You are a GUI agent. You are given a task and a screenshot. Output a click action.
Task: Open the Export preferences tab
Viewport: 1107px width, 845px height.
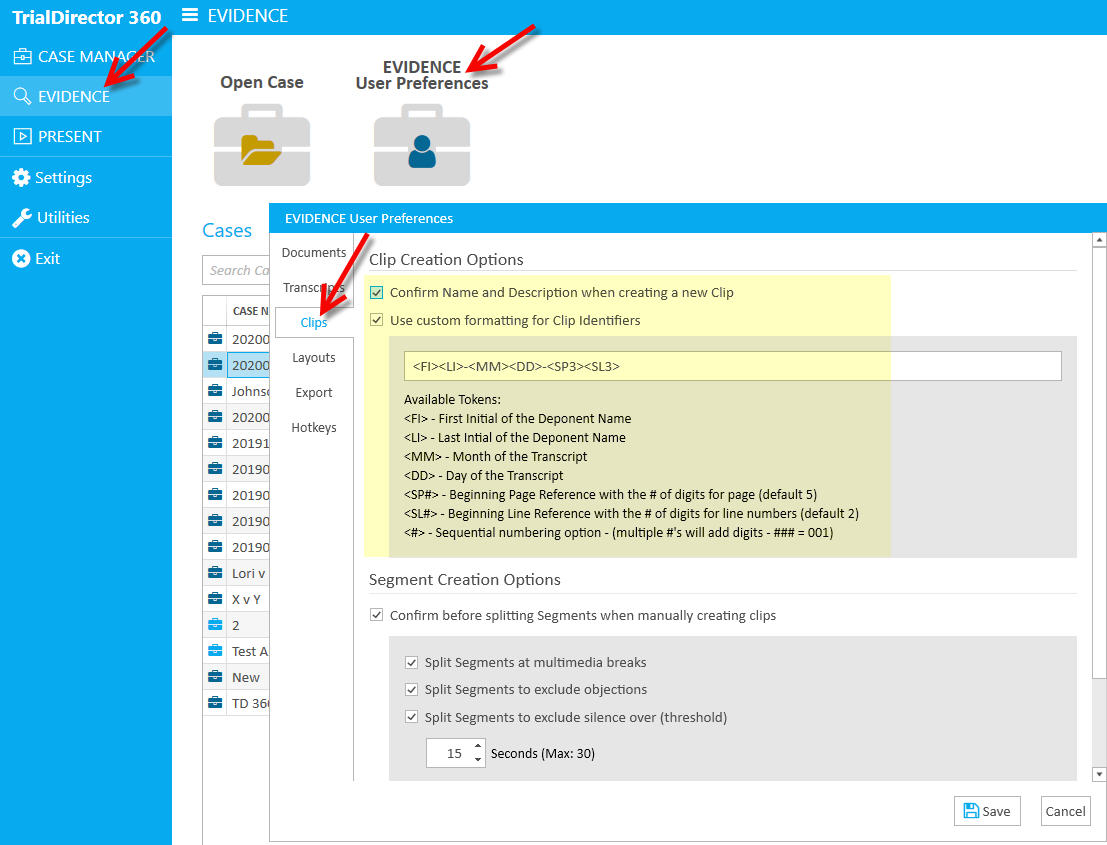point(313,392)
